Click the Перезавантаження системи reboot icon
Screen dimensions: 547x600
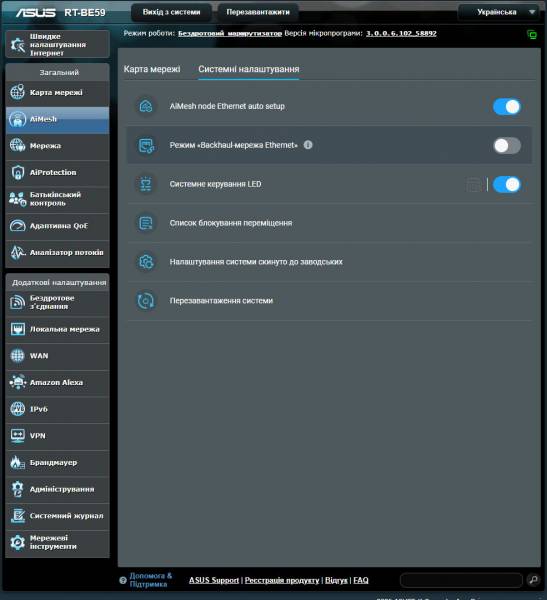(x=146, y=301)
